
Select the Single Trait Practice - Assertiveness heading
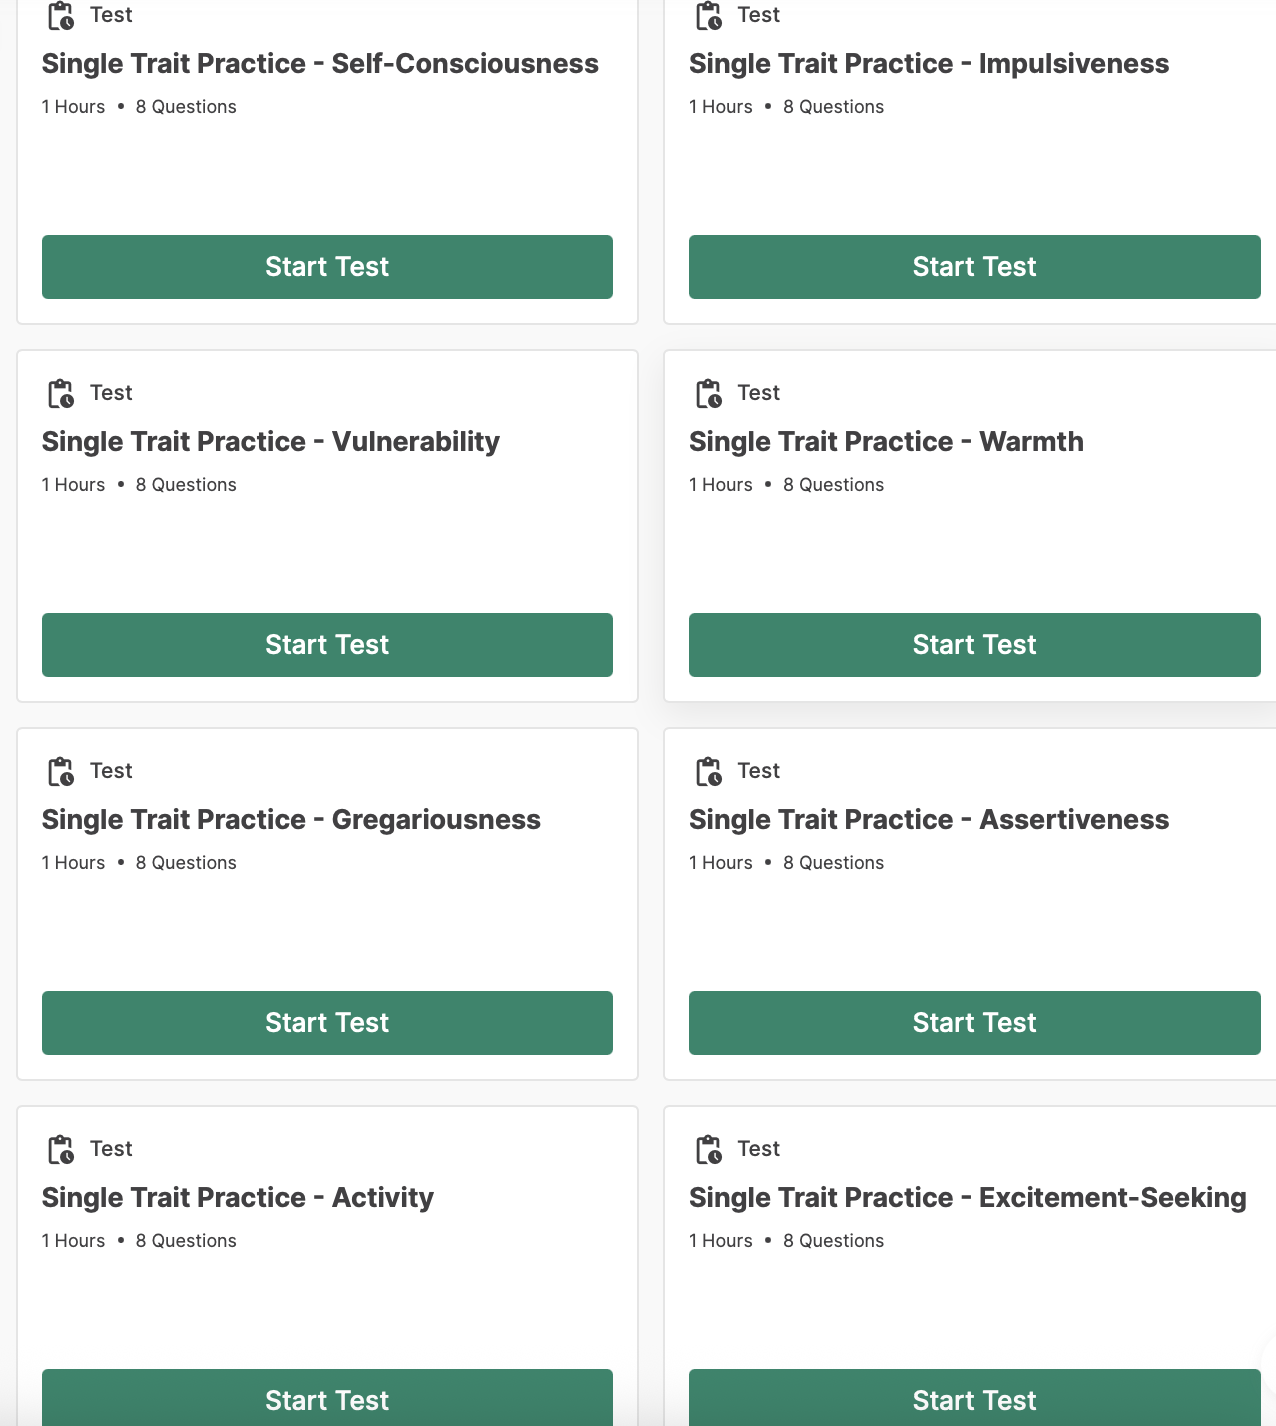coord(929,820)
